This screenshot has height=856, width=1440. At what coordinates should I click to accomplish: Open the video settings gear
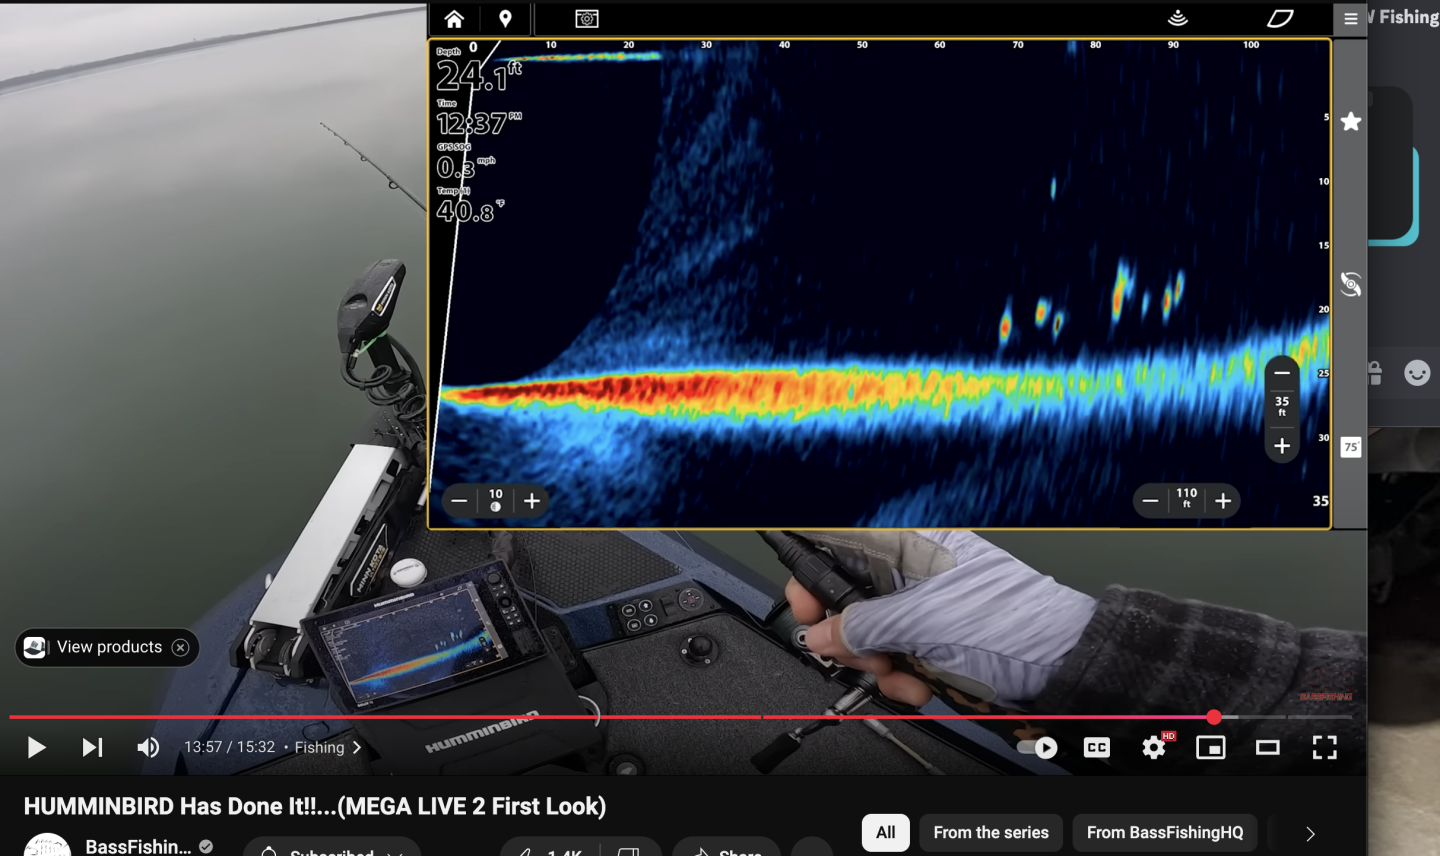click(x=1154, y=748)
